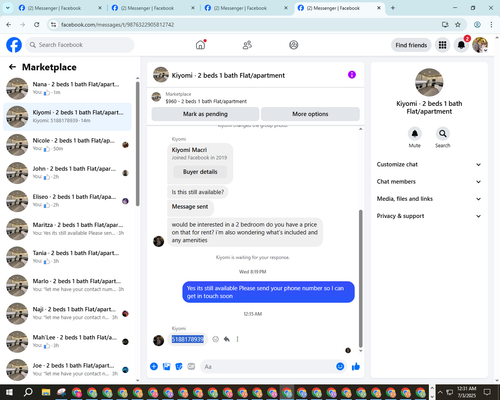Open the emoji picker in message box

(340, 367)
